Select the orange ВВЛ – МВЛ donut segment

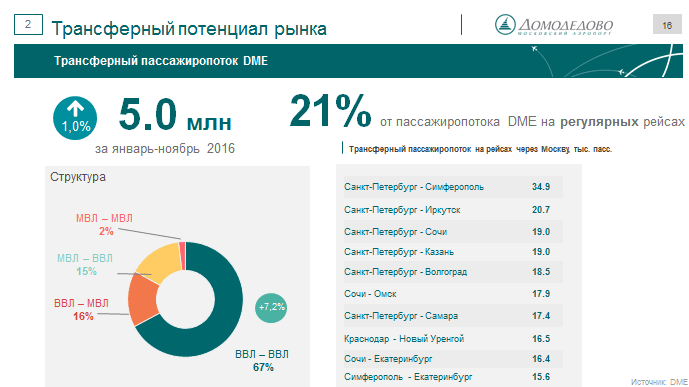coord(143,300)
